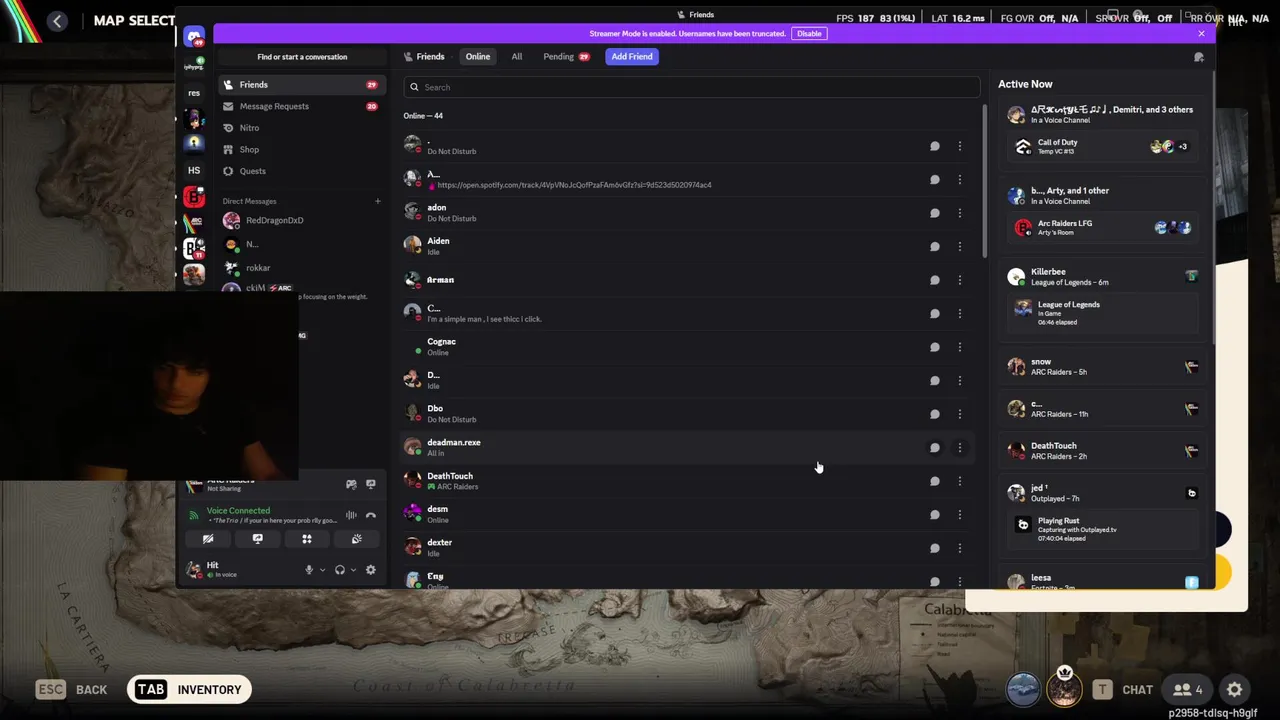
Task: Open the game settings gear at bottom right
Action: [1235, 690]
